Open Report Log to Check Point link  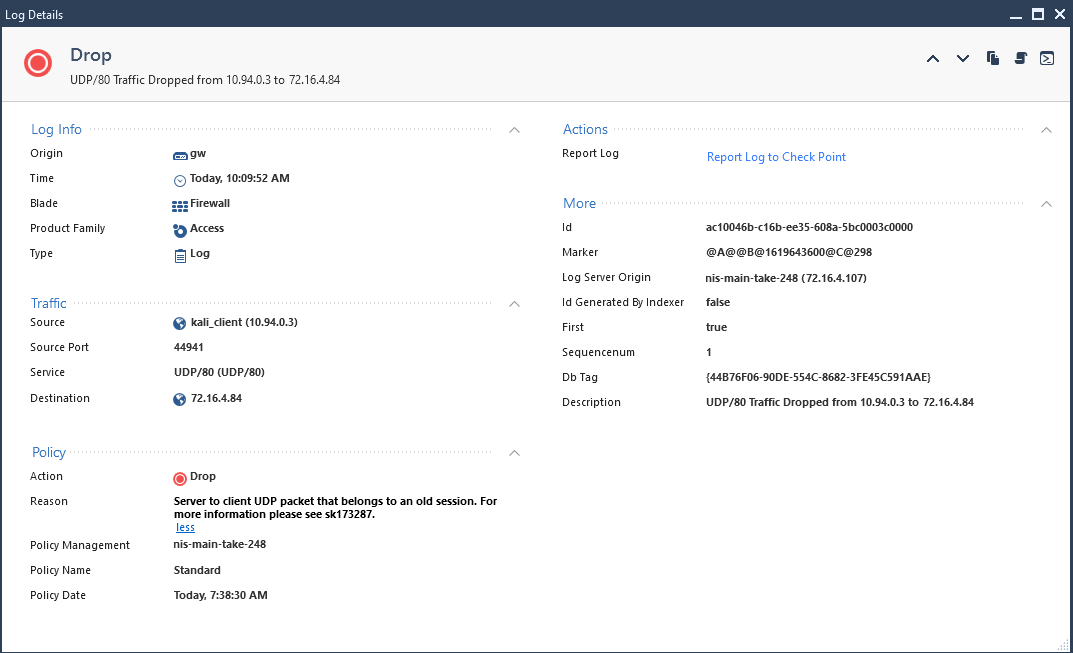[776, 157]
